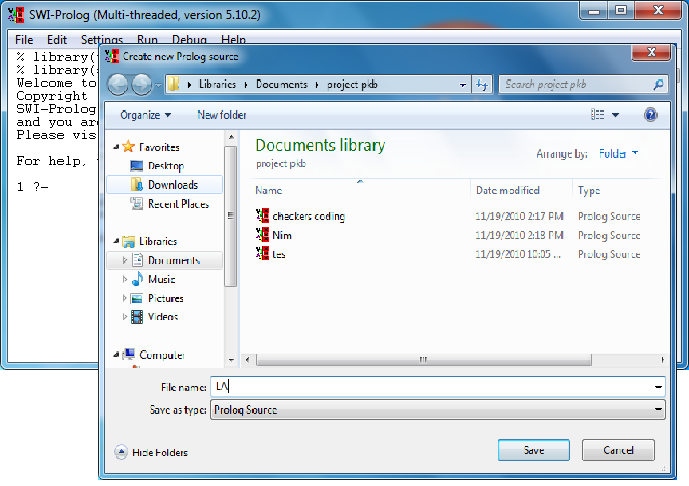Viewport: 689px width, 486px height.
Task: Click the horizontal scrollbar in file list
Action: (x=424, y=360)
